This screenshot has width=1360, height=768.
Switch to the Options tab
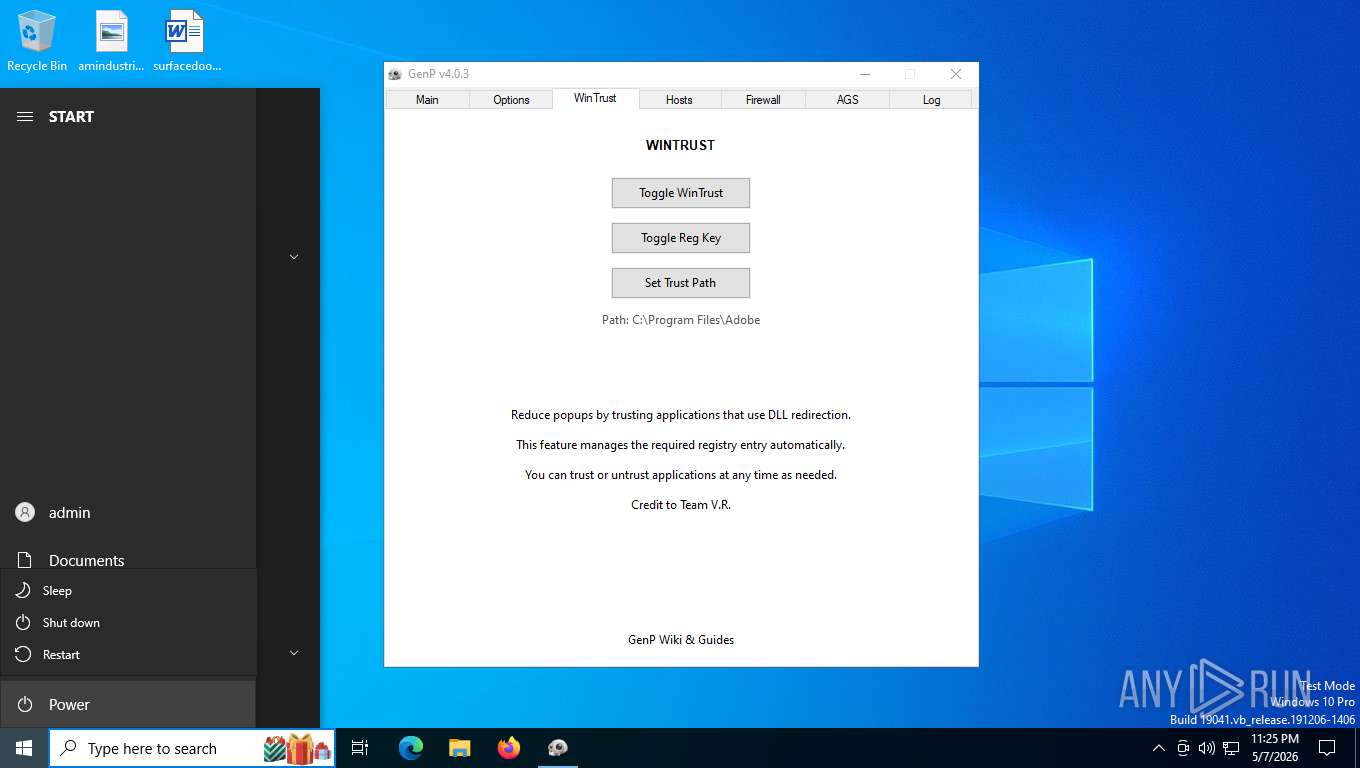[x=511, y=99]
